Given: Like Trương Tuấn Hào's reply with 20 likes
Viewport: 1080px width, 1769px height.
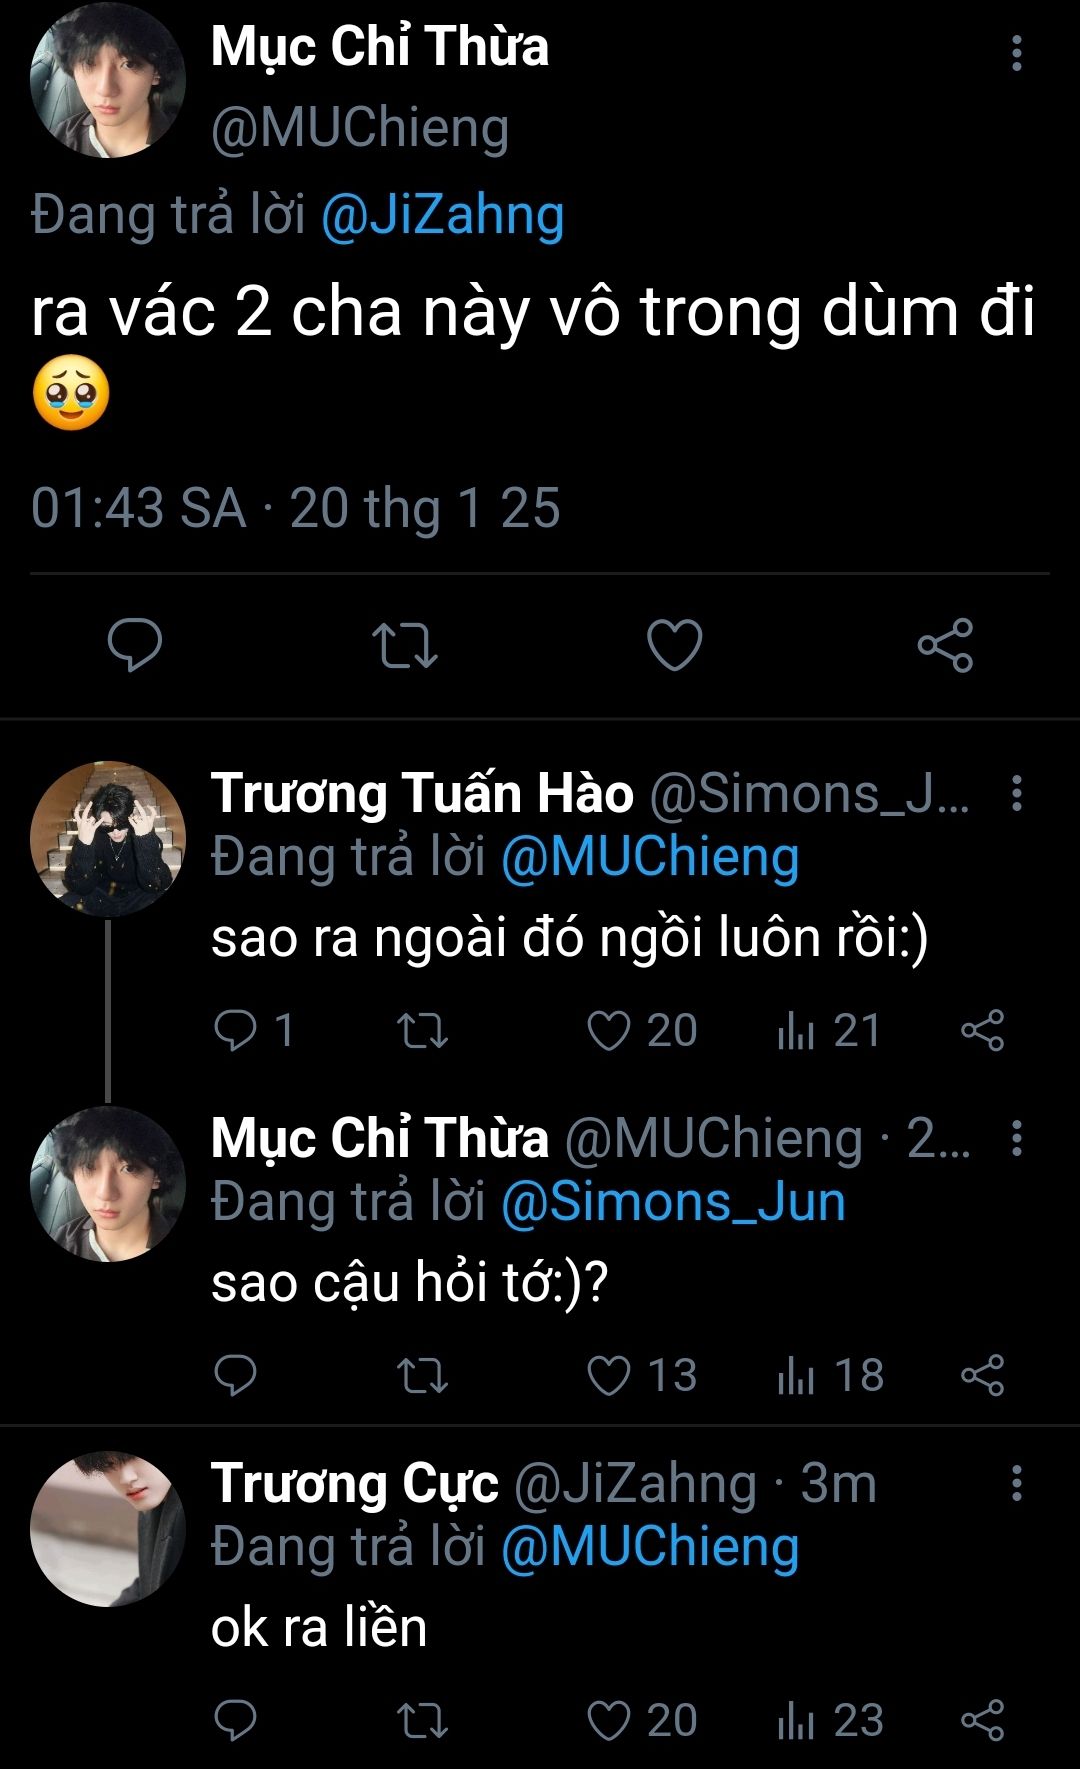Looking at the screenshot, I should 609,1031.
